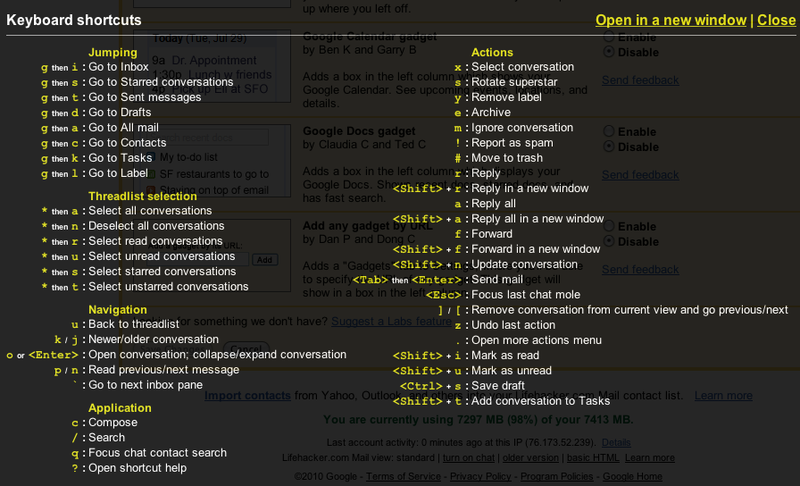Click the Import contacts link
The image size is (800, 486).
tap(247, 395)
